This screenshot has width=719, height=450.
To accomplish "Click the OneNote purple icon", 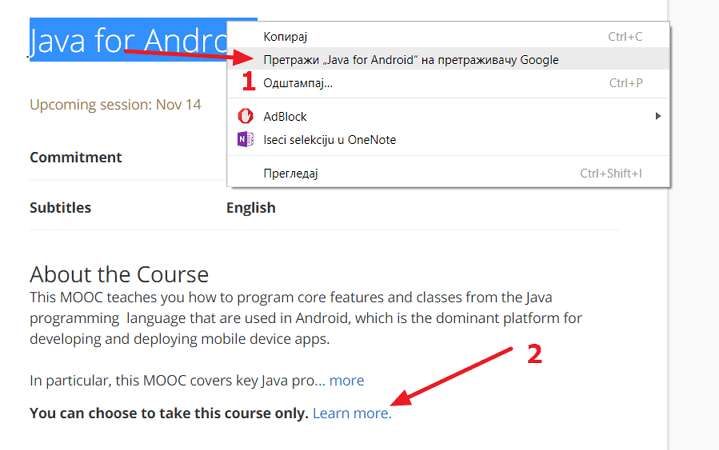I will coord(245,139).
